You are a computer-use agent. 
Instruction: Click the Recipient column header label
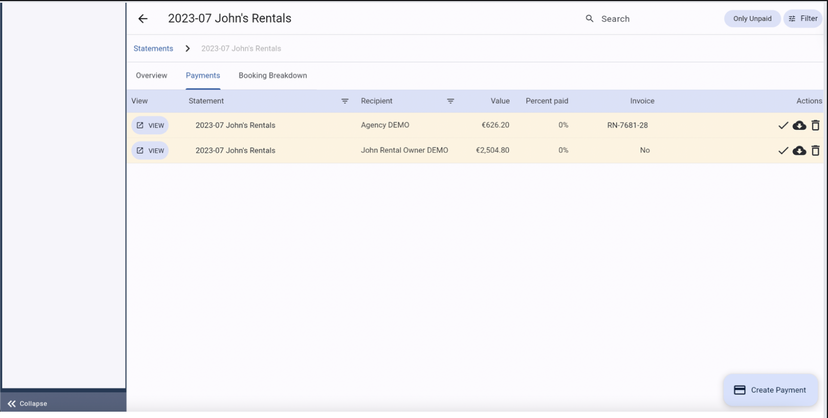[377, 101]
